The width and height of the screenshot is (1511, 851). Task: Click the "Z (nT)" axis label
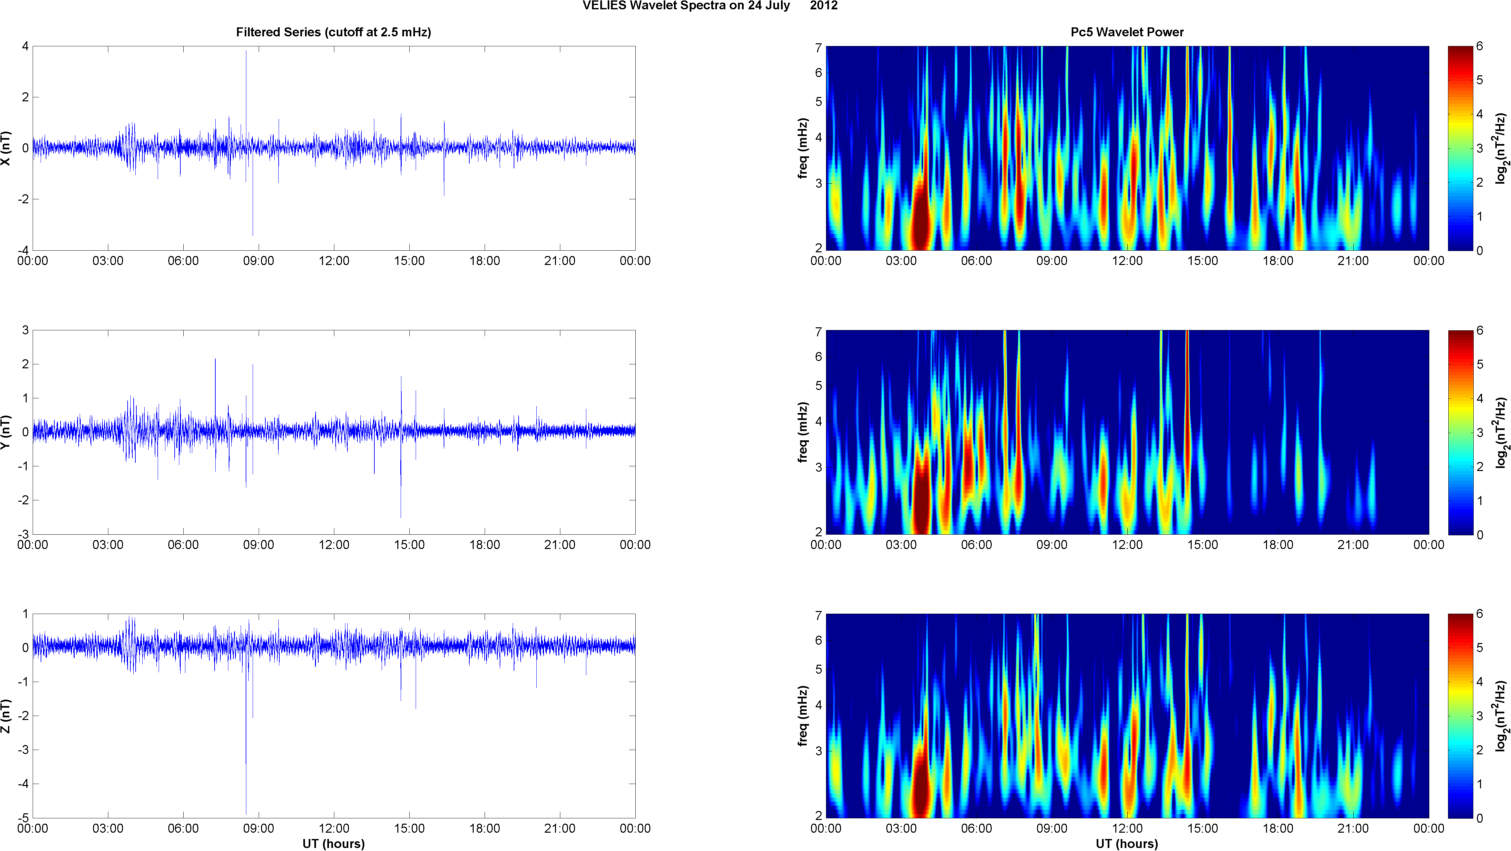7,716
